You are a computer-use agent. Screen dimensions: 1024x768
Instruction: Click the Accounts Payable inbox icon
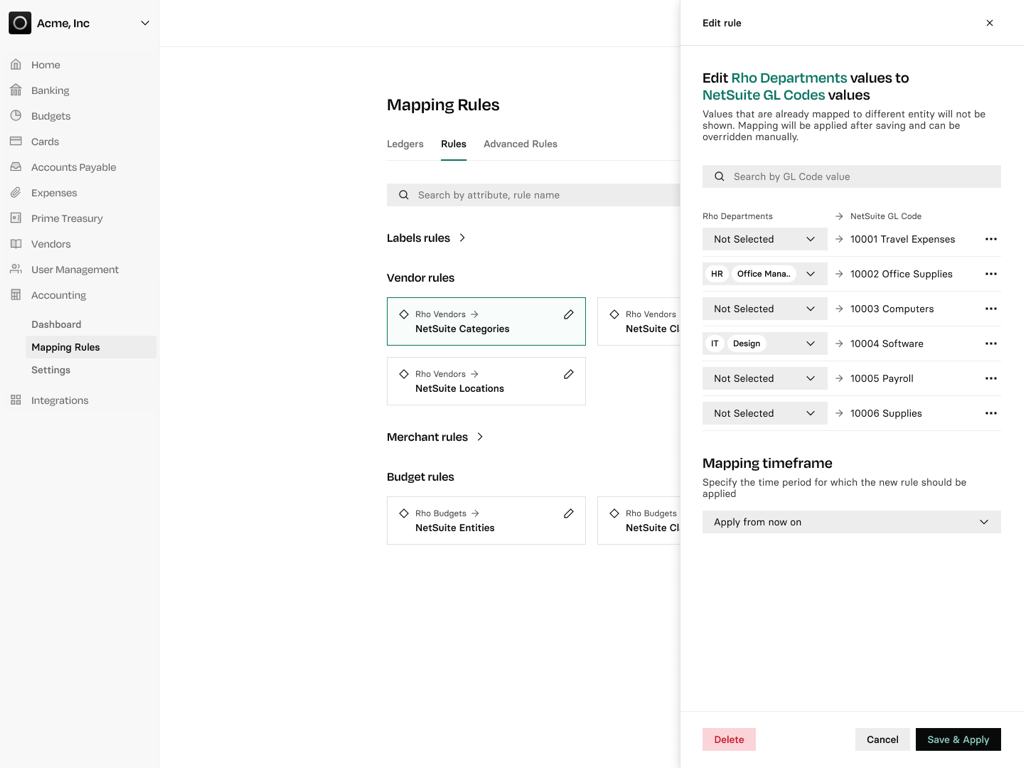point(16,167)
